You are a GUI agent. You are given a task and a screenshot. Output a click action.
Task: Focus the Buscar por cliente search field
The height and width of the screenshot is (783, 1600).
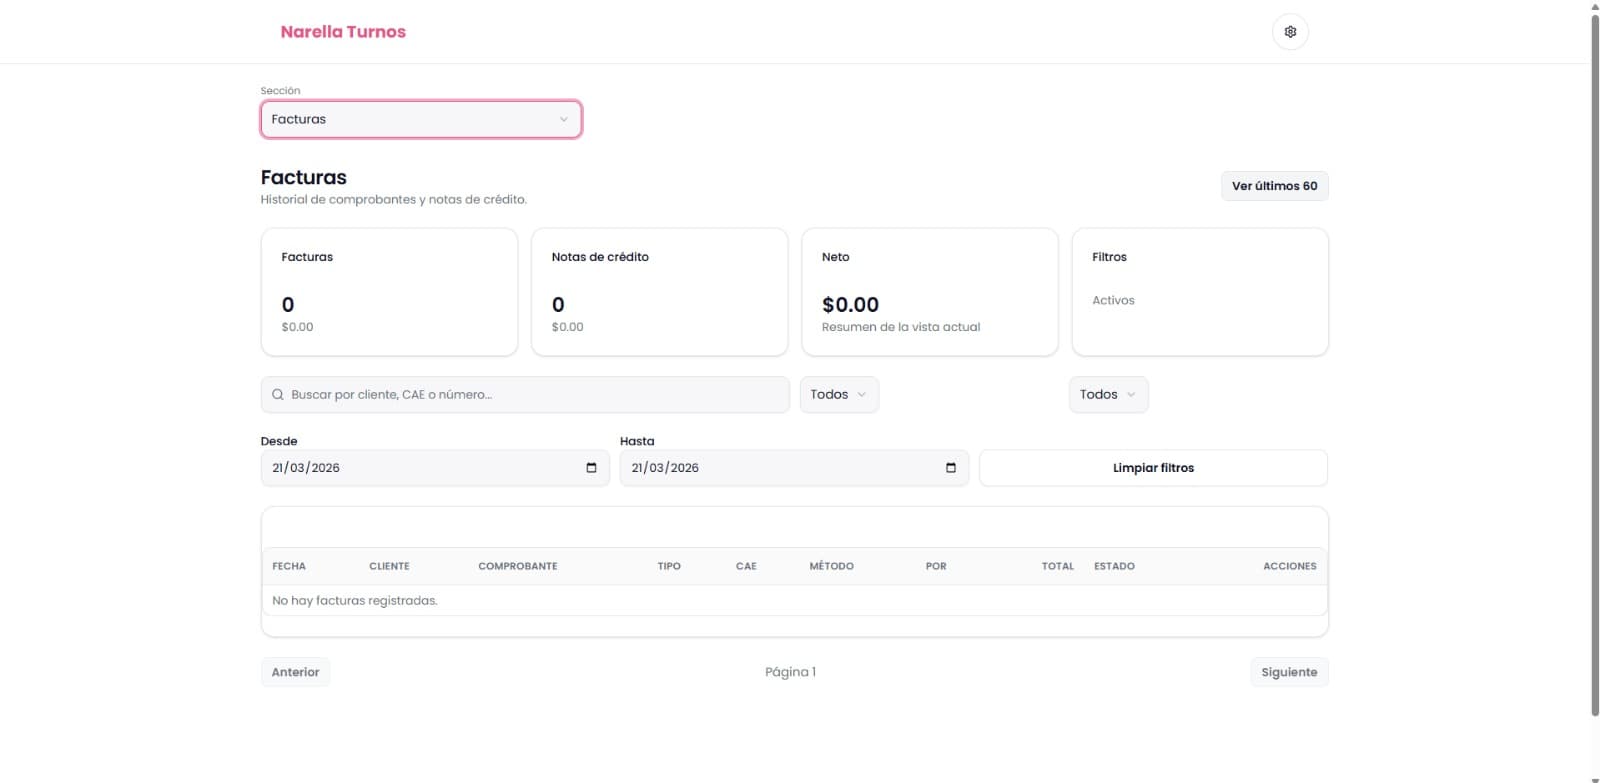coord(525,395)
